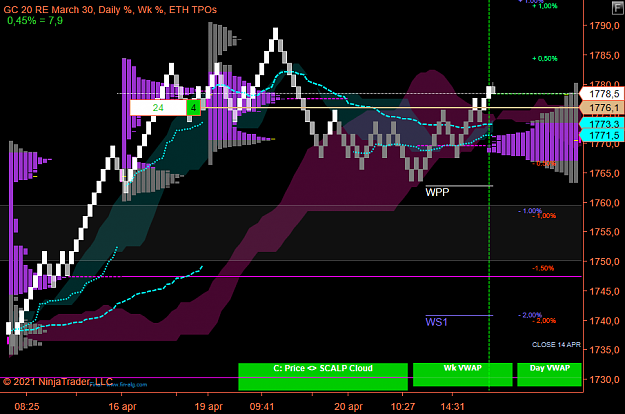Click the 19 apr date label
This screenshot has height=414, width=625.
pos(208,407)
